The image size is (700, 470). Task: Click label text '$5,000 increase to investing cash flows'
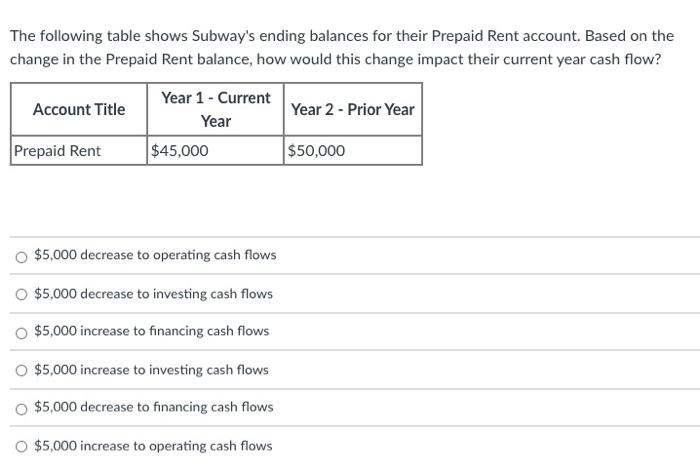pyautogui.click(x=151, y=370)
